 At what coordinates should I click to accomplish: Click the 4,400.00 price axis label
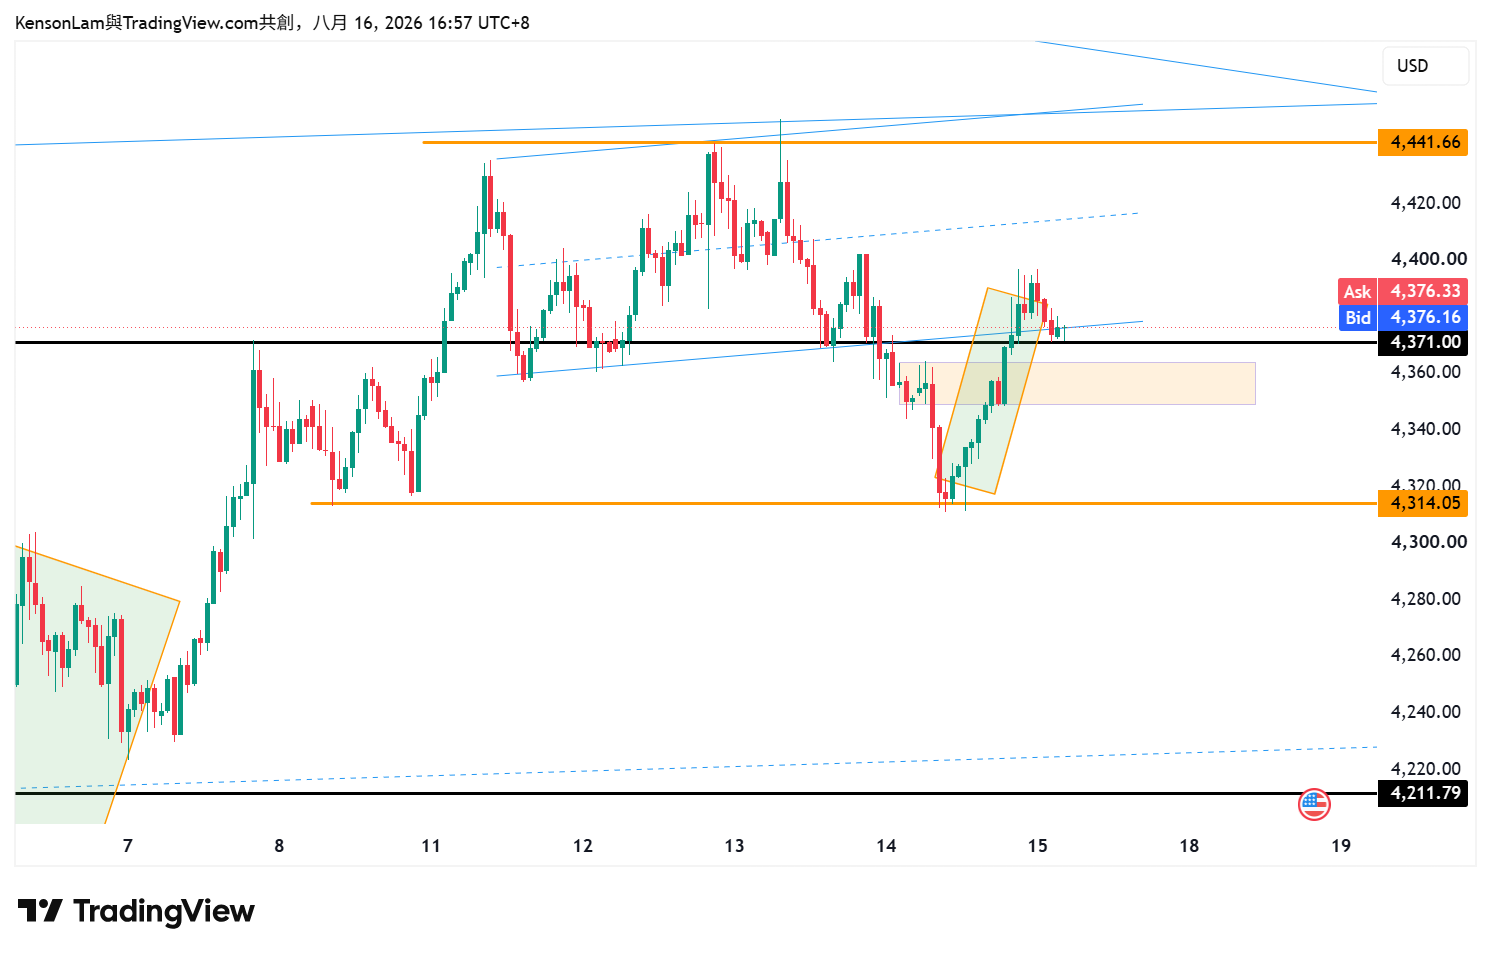coord(1429,259)
